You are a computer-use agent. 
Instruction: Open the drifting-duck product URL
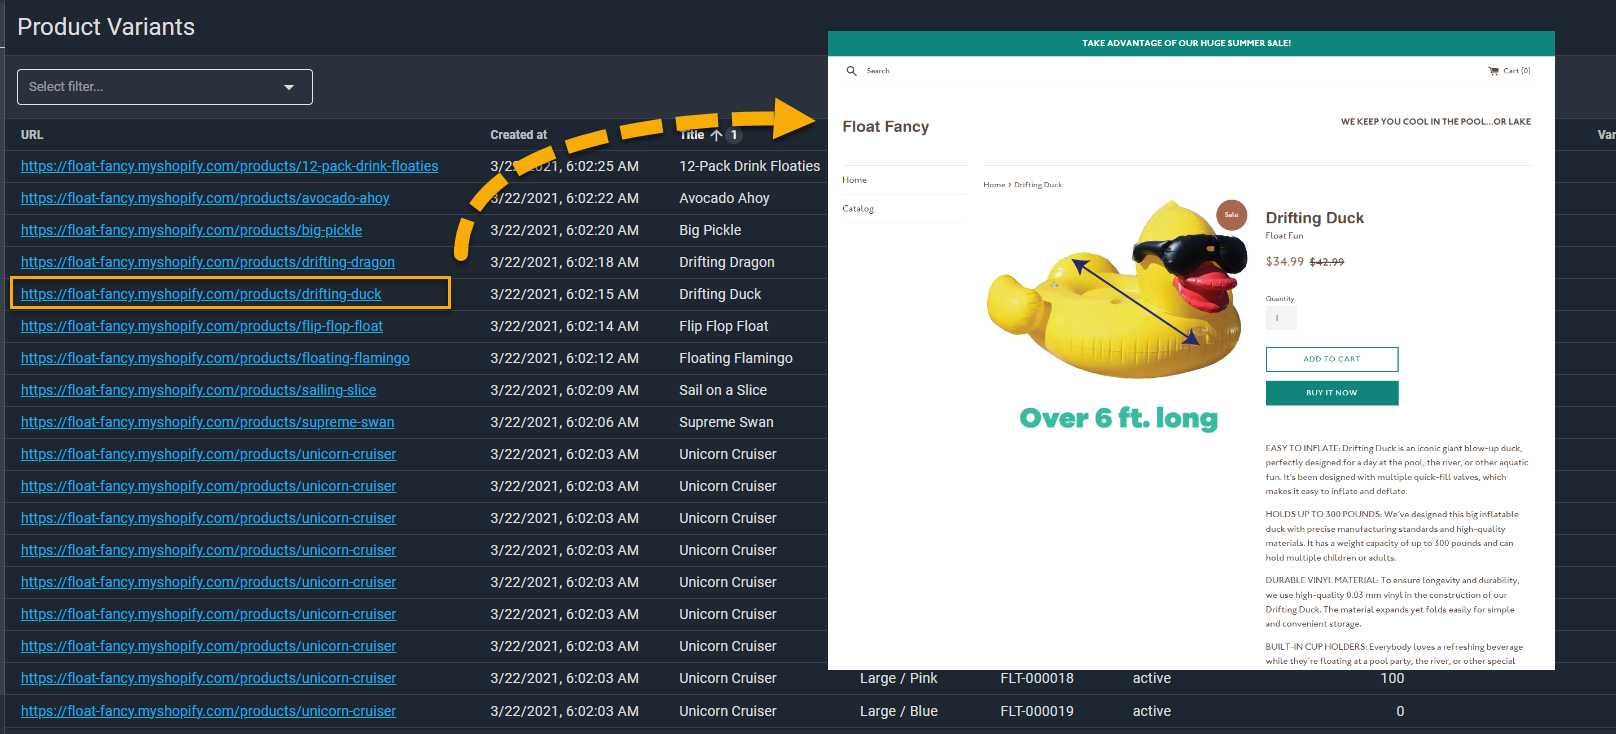(201, 294)
